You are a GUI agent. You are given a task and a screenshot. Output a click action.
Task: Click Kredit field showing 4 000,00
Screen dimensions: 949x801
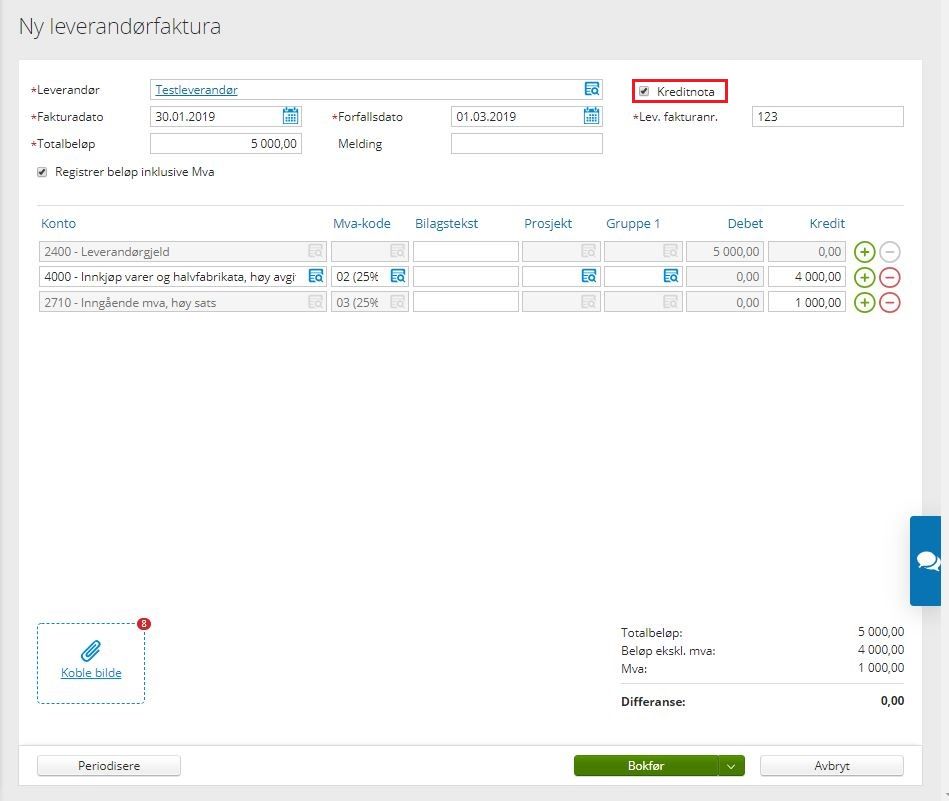pyautogui.click(x=807, y=277)
